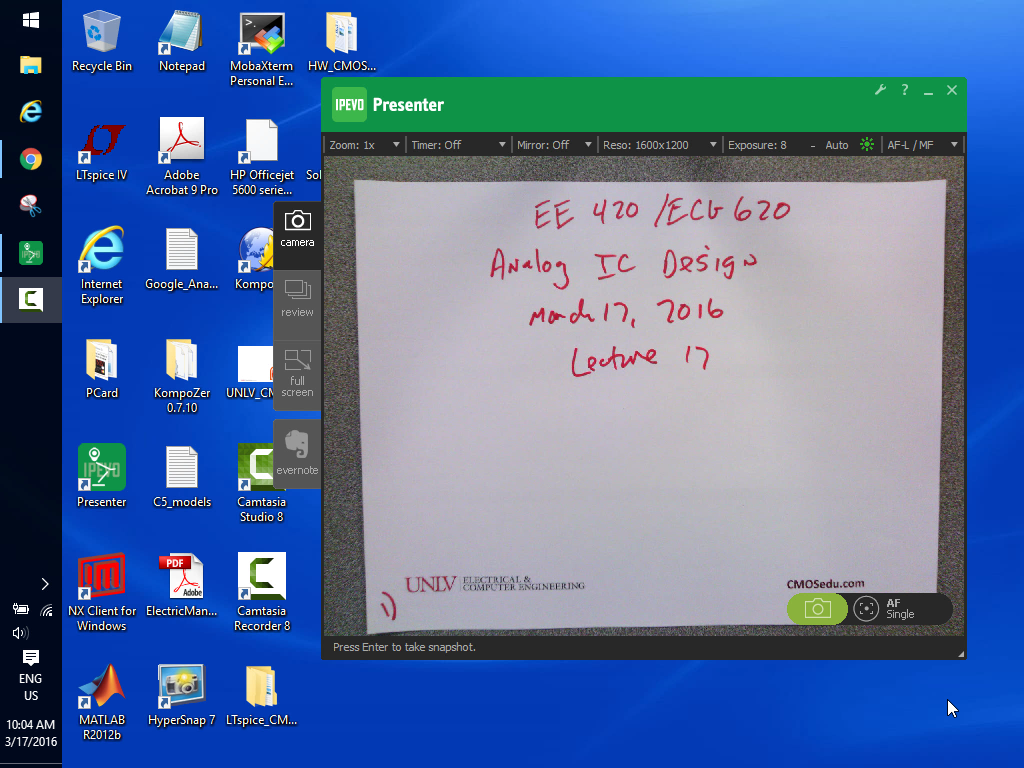This screenshot has height=768, width=1024.
Task: Open File Explorer from taskbar
Action: pos(31,65)
